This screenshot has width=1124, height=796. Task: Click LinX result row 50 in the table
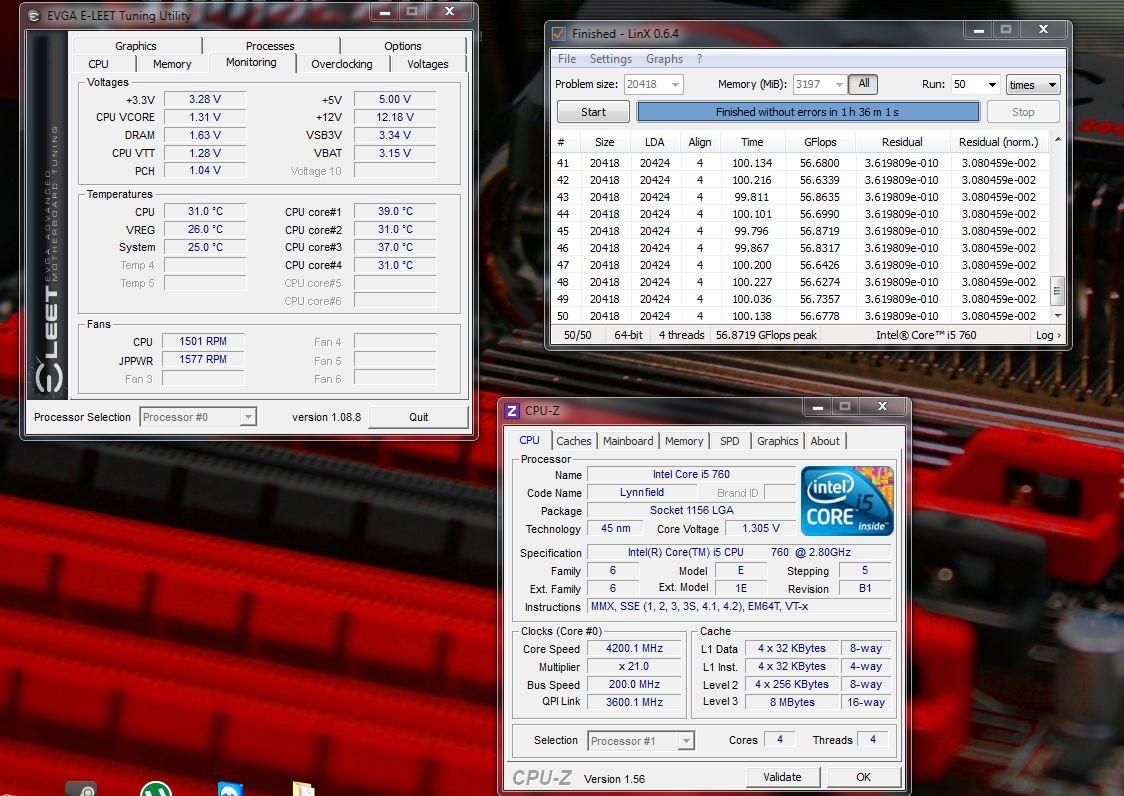[x=799, y=316]
